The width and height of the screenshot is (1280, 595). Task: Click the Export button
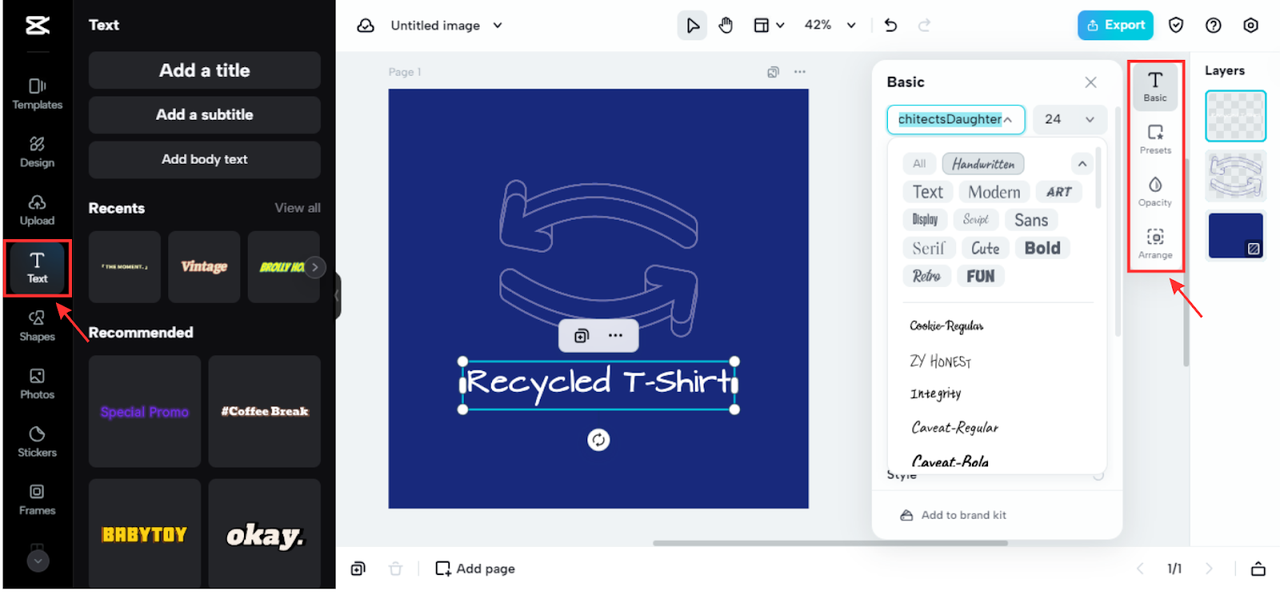point(1115,25)
